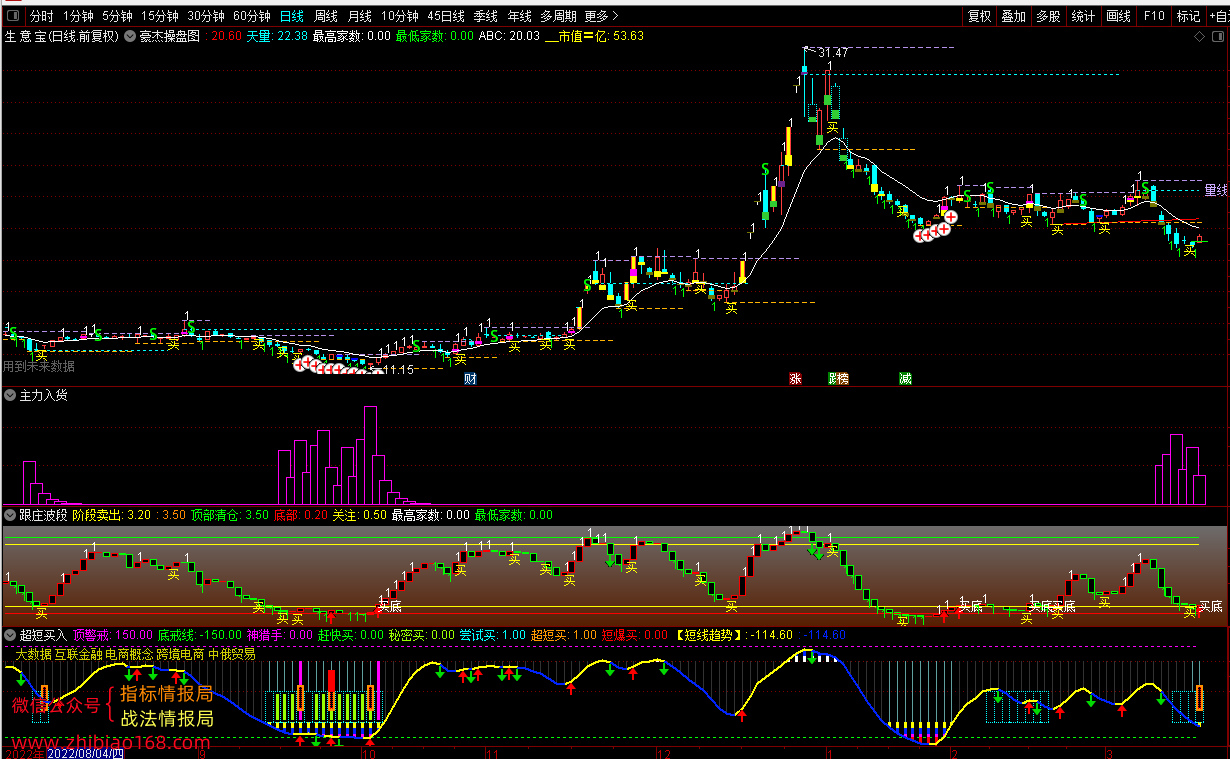Click the 31.47 high price label
Image resolution: width=1230 pixels, height=759 pixels.
[833, 52]
